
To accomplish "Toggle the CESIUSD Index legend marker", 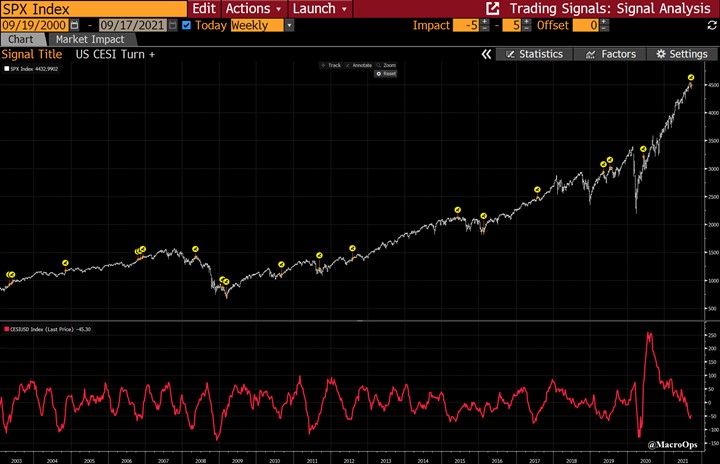I will (x=6, y=328).
